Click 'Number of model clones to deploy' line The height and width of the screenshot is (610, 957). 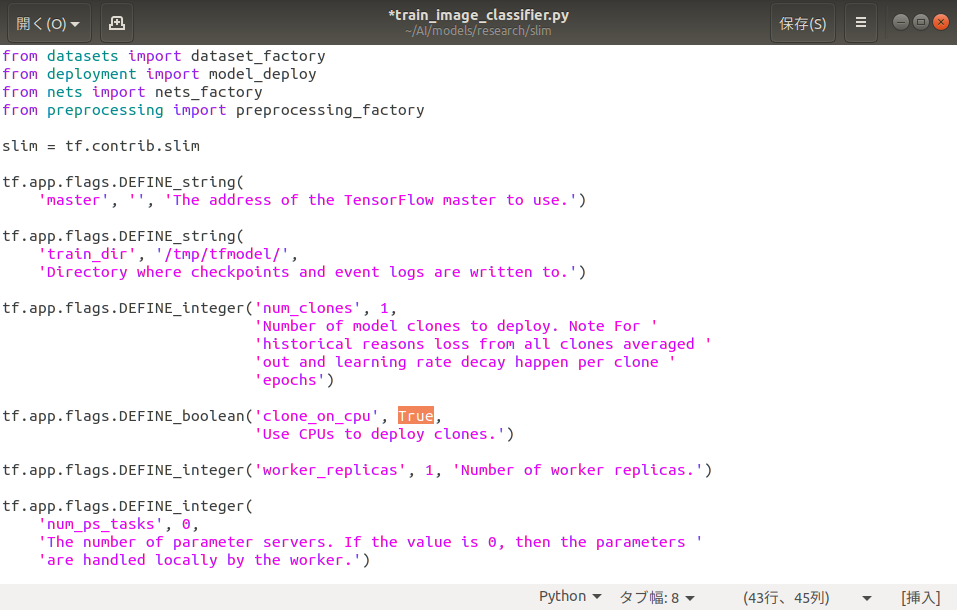(456, 326)
